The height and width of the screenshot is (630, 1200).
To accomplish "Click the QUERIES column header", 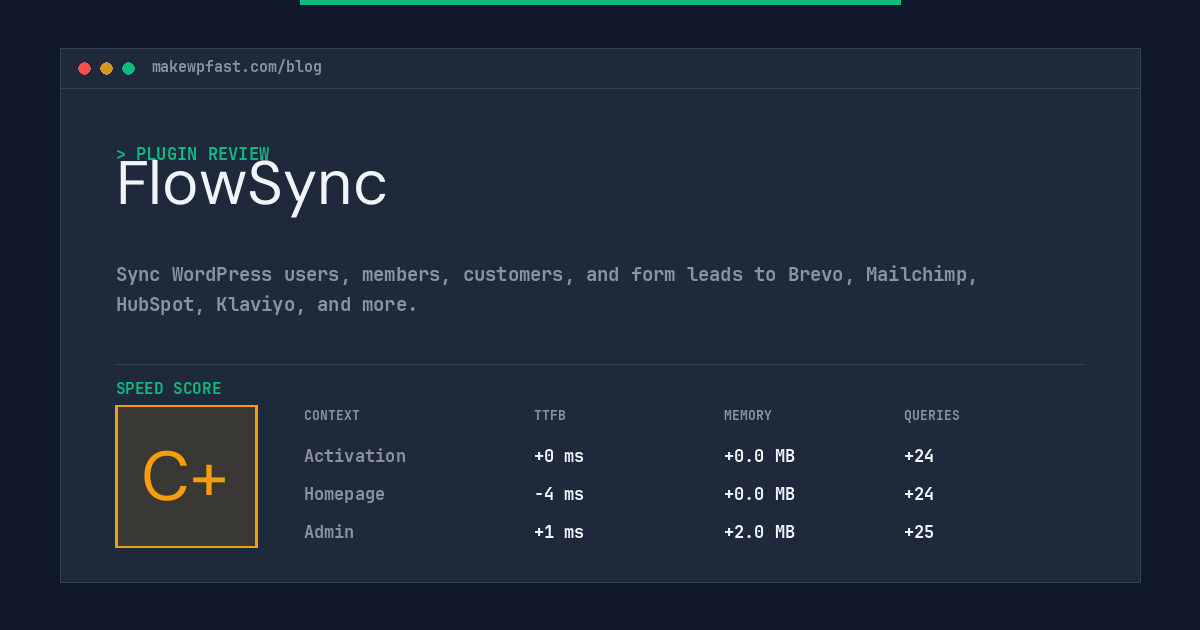I will (x=932, y=416).
